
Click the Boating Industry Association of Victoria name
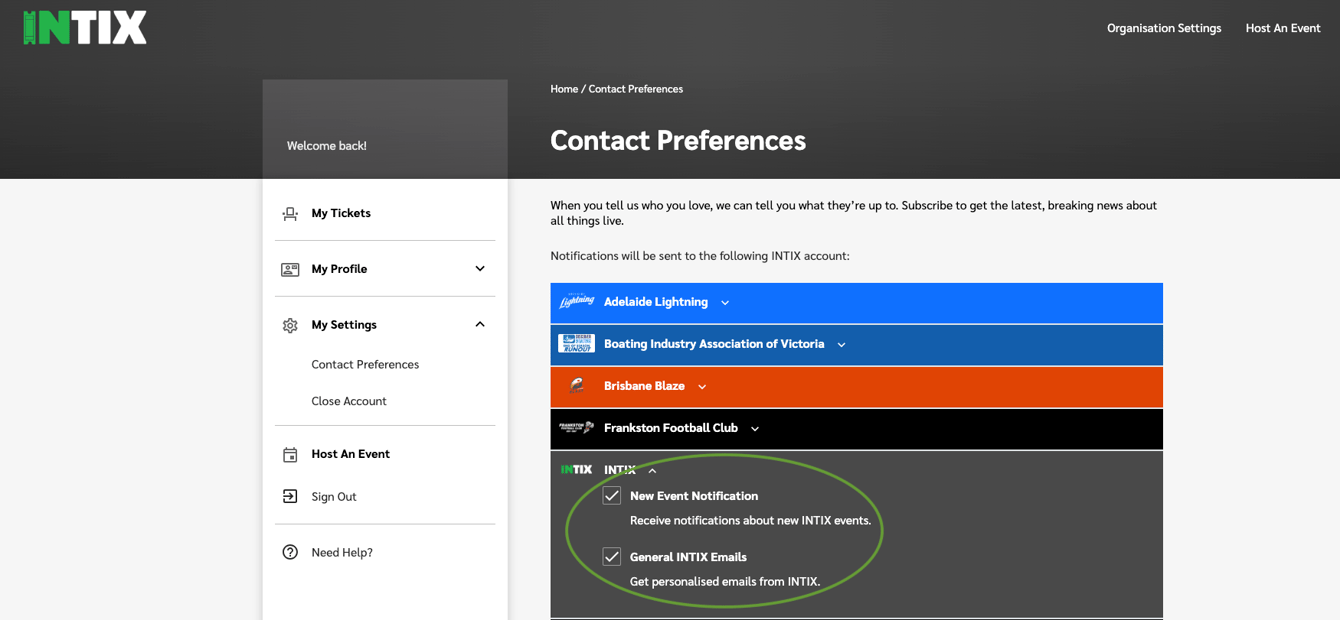point(714,344)
